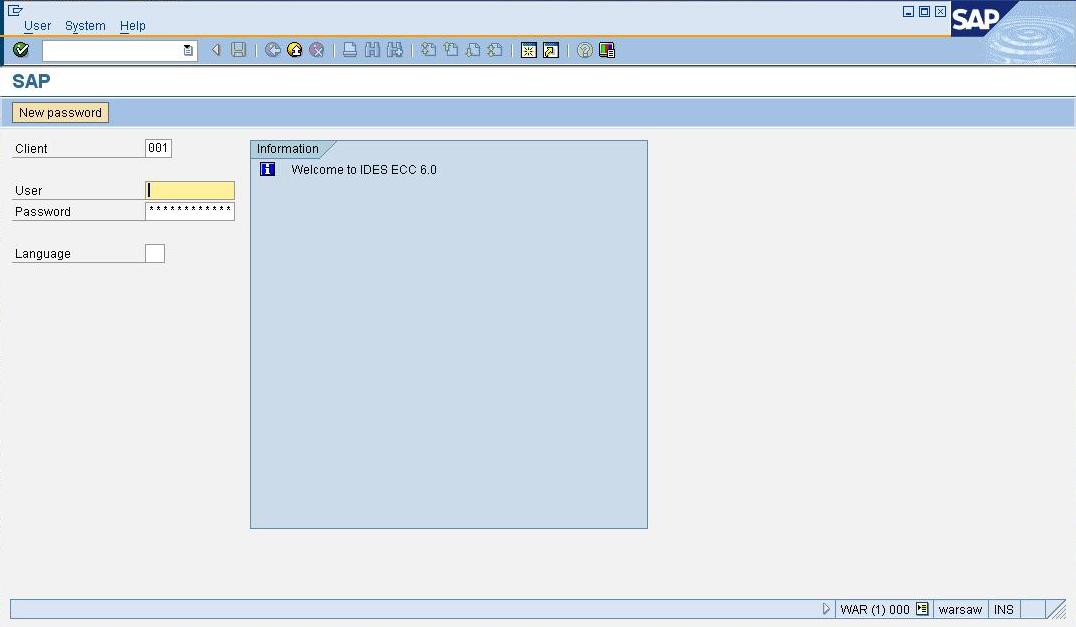Open the User menu
The height and width of the screenshot is (627, 1076).
click(37, 26)
